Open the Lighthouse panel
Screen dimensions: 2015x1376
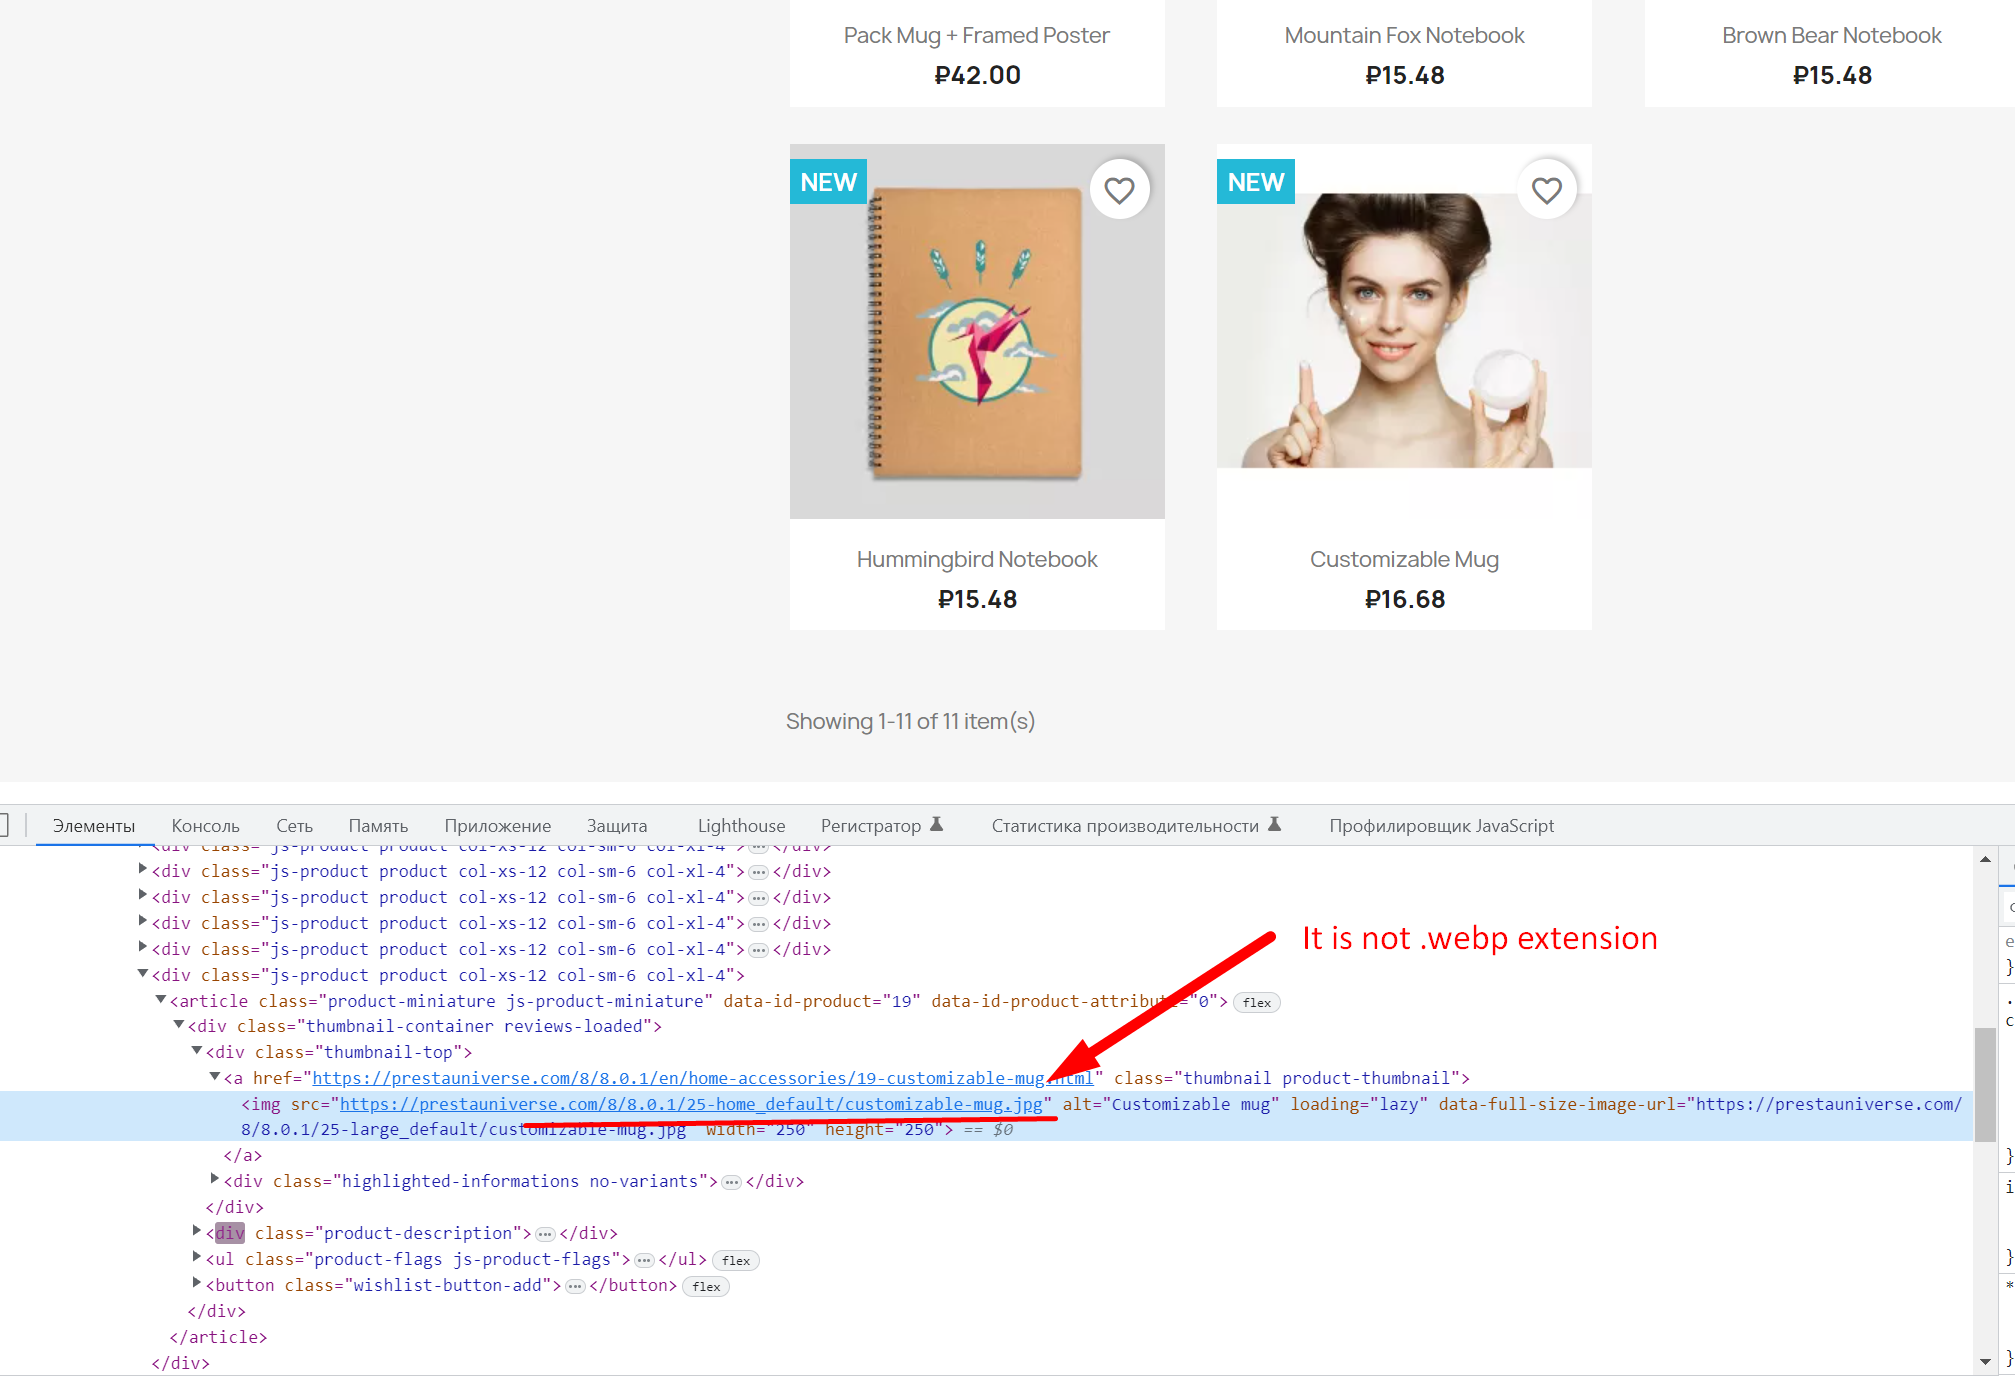[740, 825]
